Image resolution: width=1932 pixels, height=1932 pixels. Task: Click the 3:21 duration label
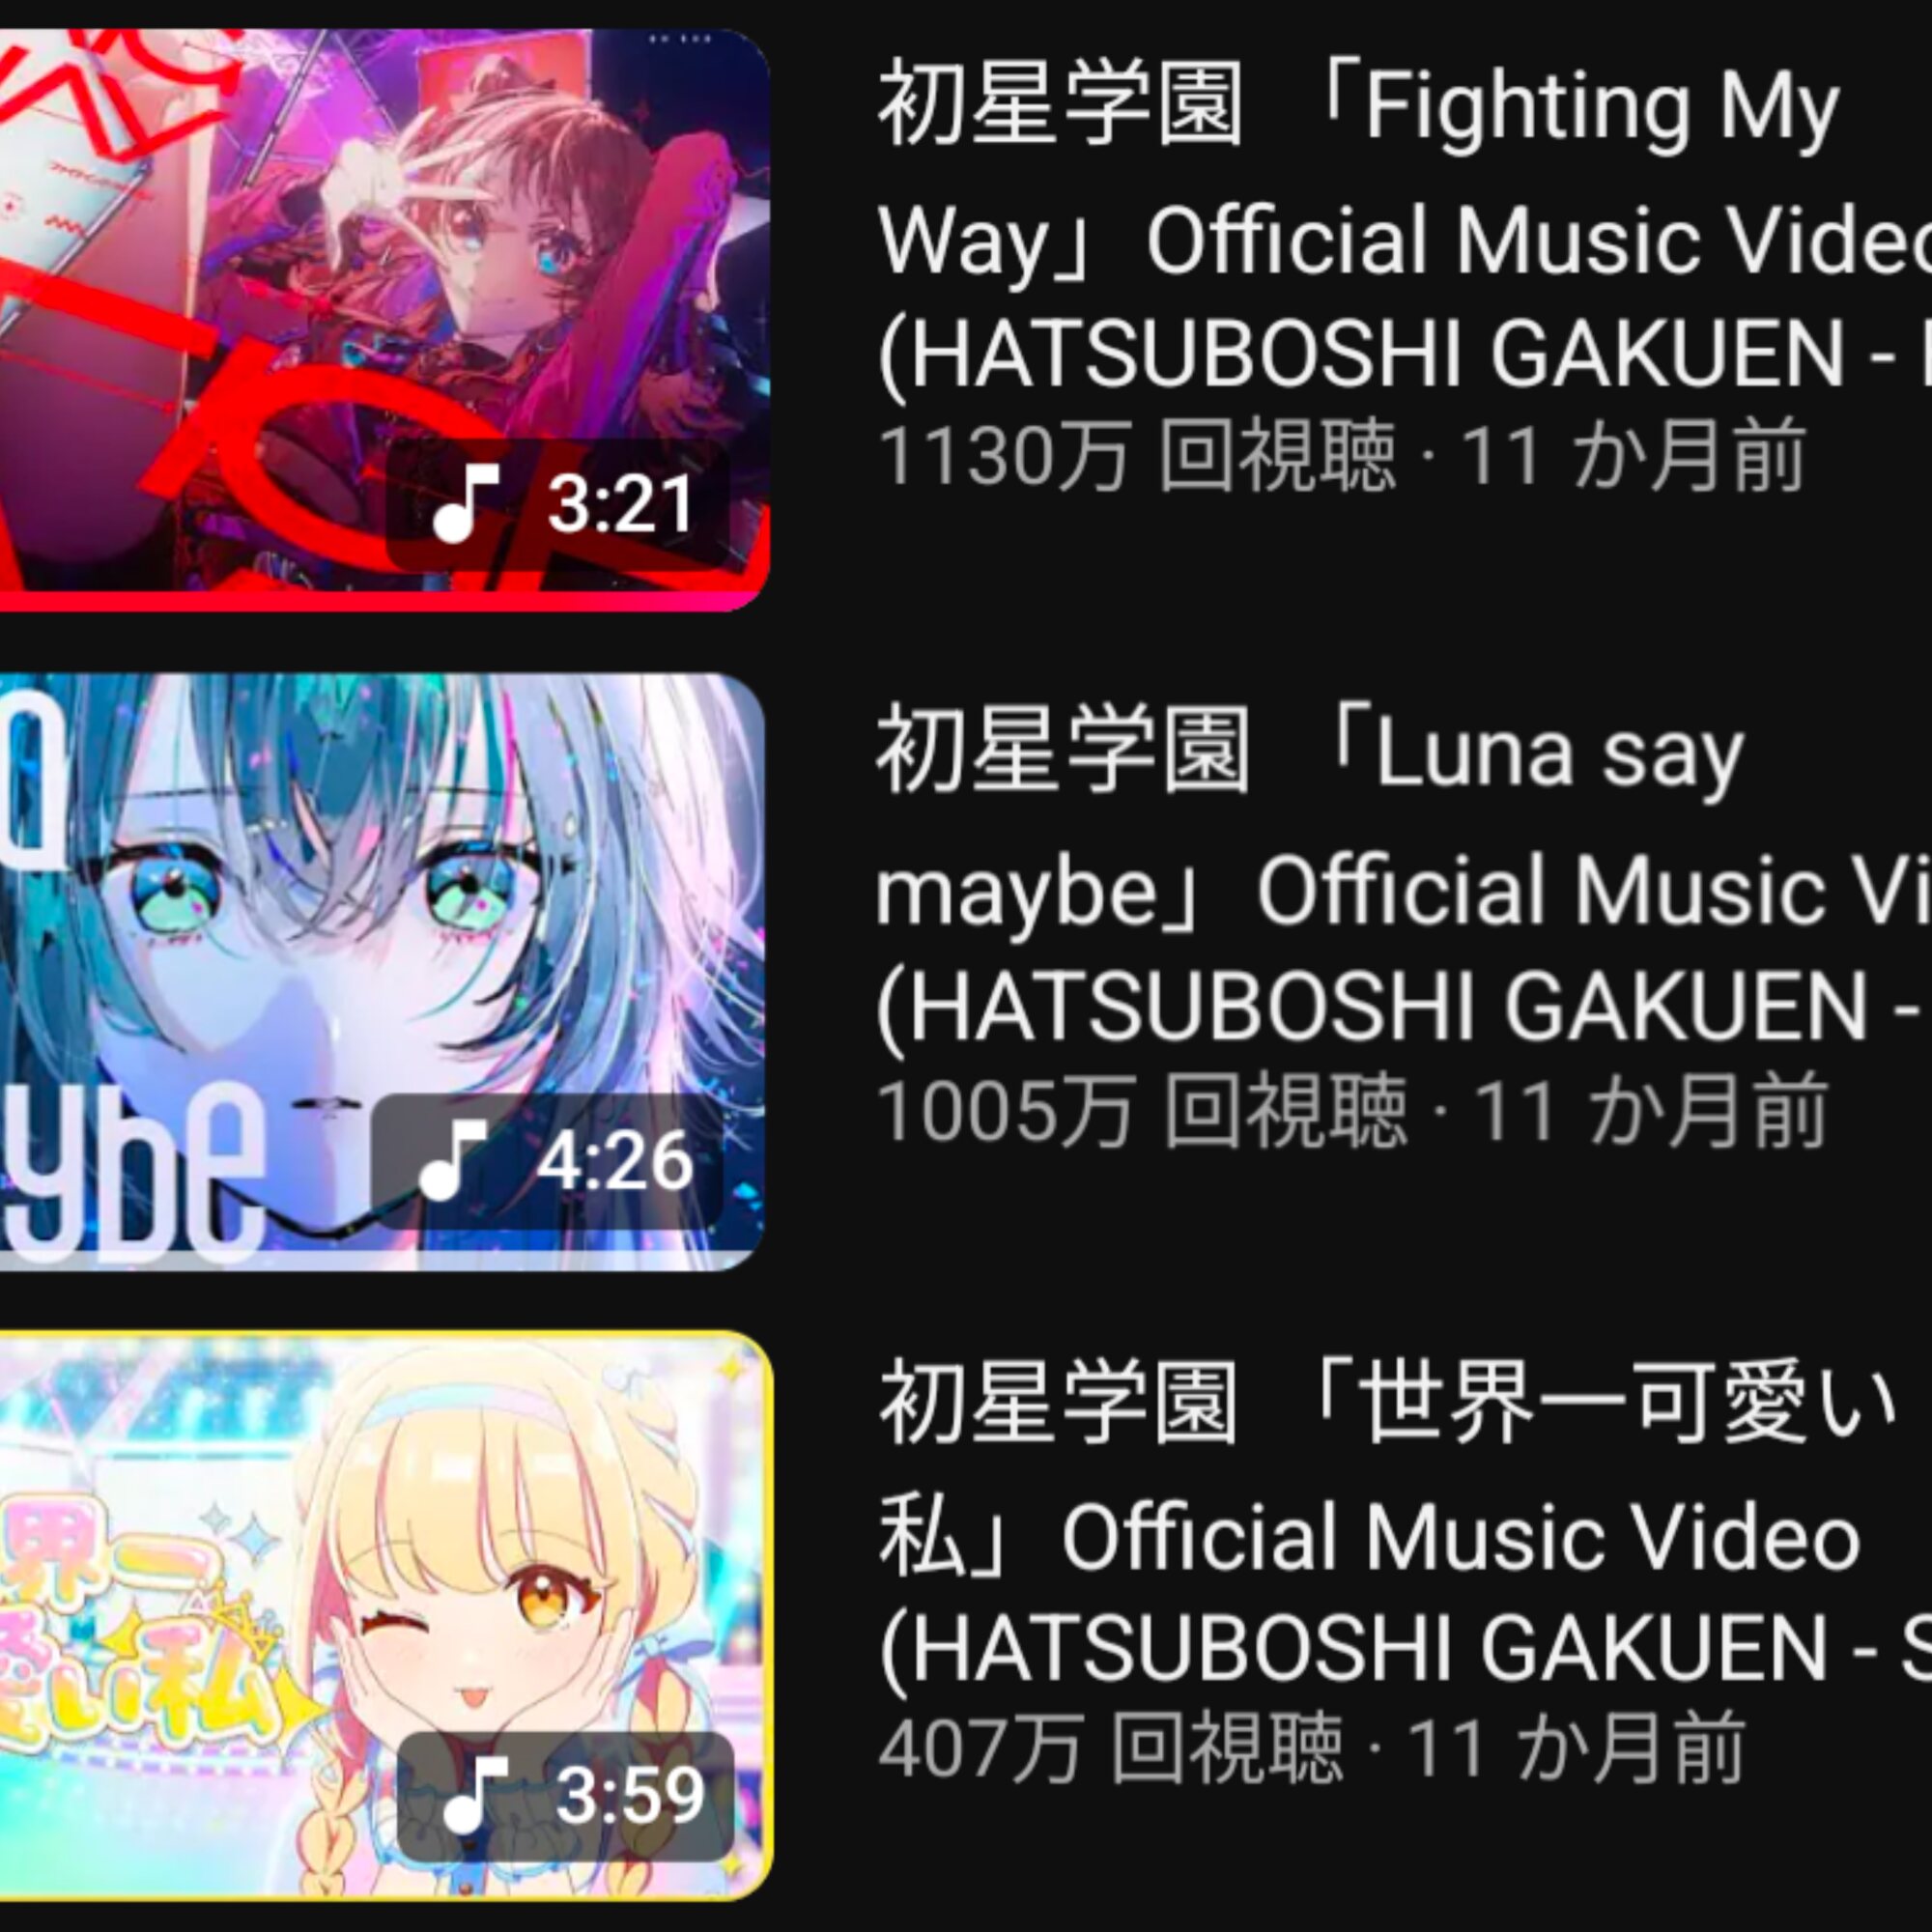620,504
